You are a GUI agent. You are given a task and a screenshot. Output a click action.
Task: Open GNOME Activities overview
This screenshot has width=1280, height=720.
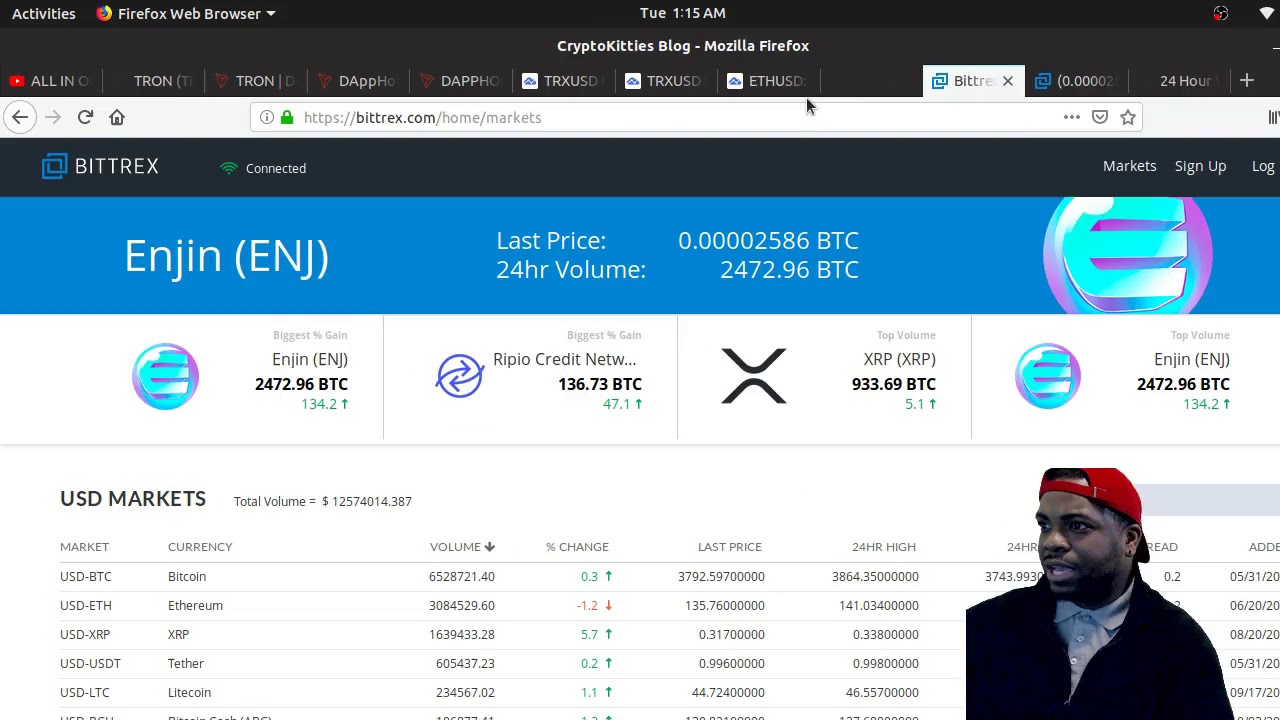[x=44, y=14]
